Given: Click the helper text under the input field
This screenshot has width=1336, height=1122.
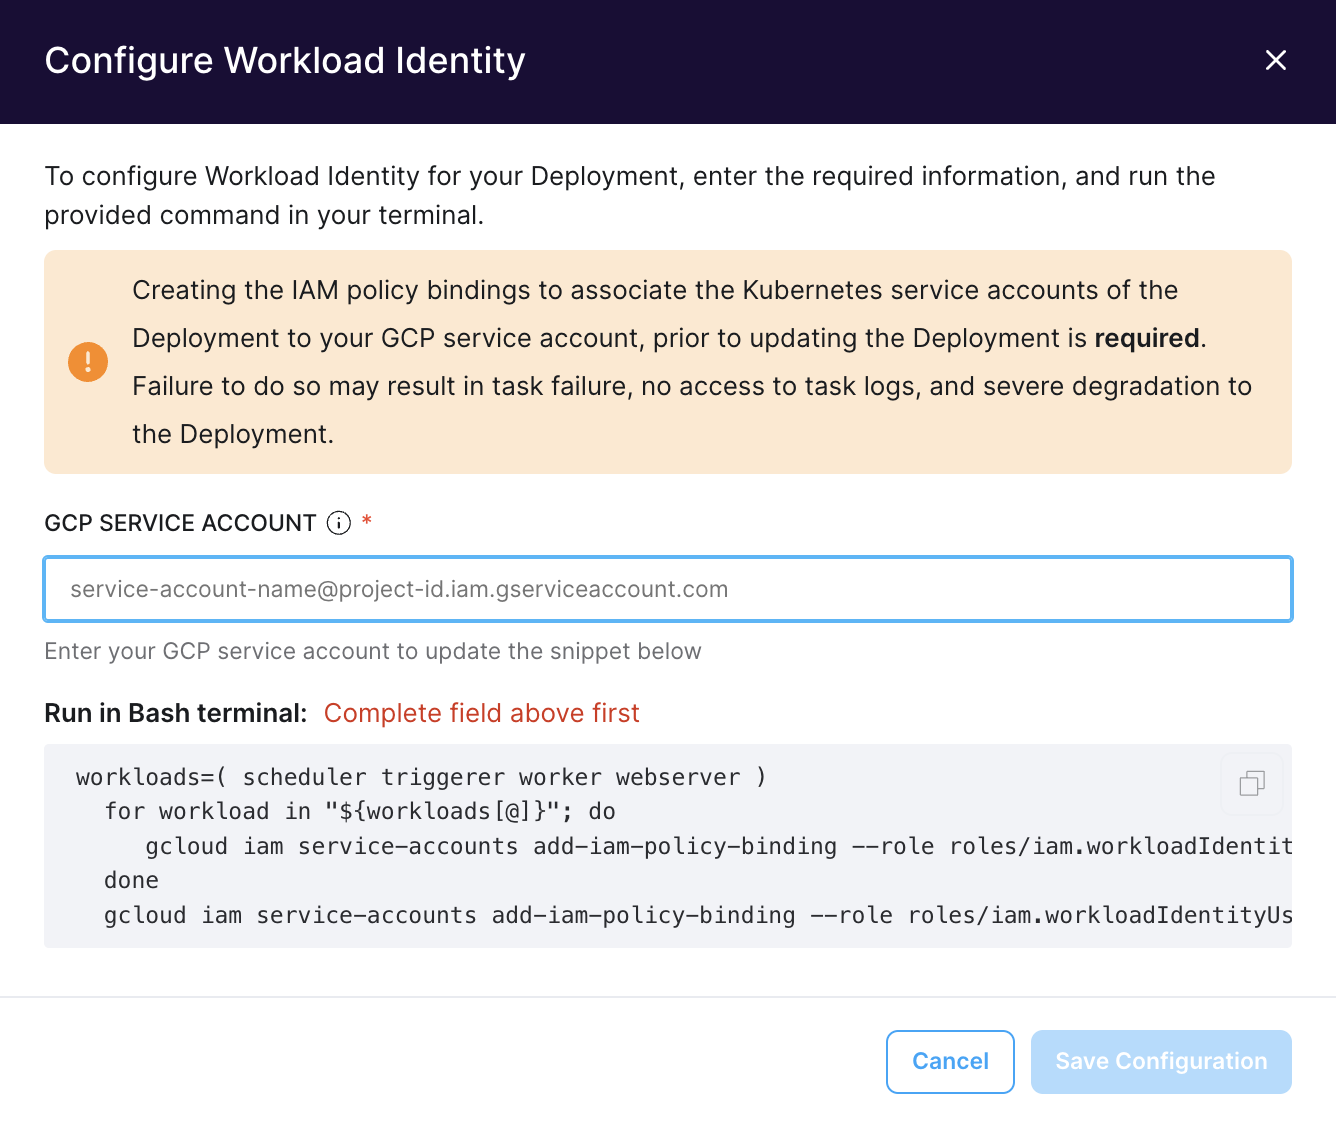Looking at the screenshot, I should coord(372,651).
